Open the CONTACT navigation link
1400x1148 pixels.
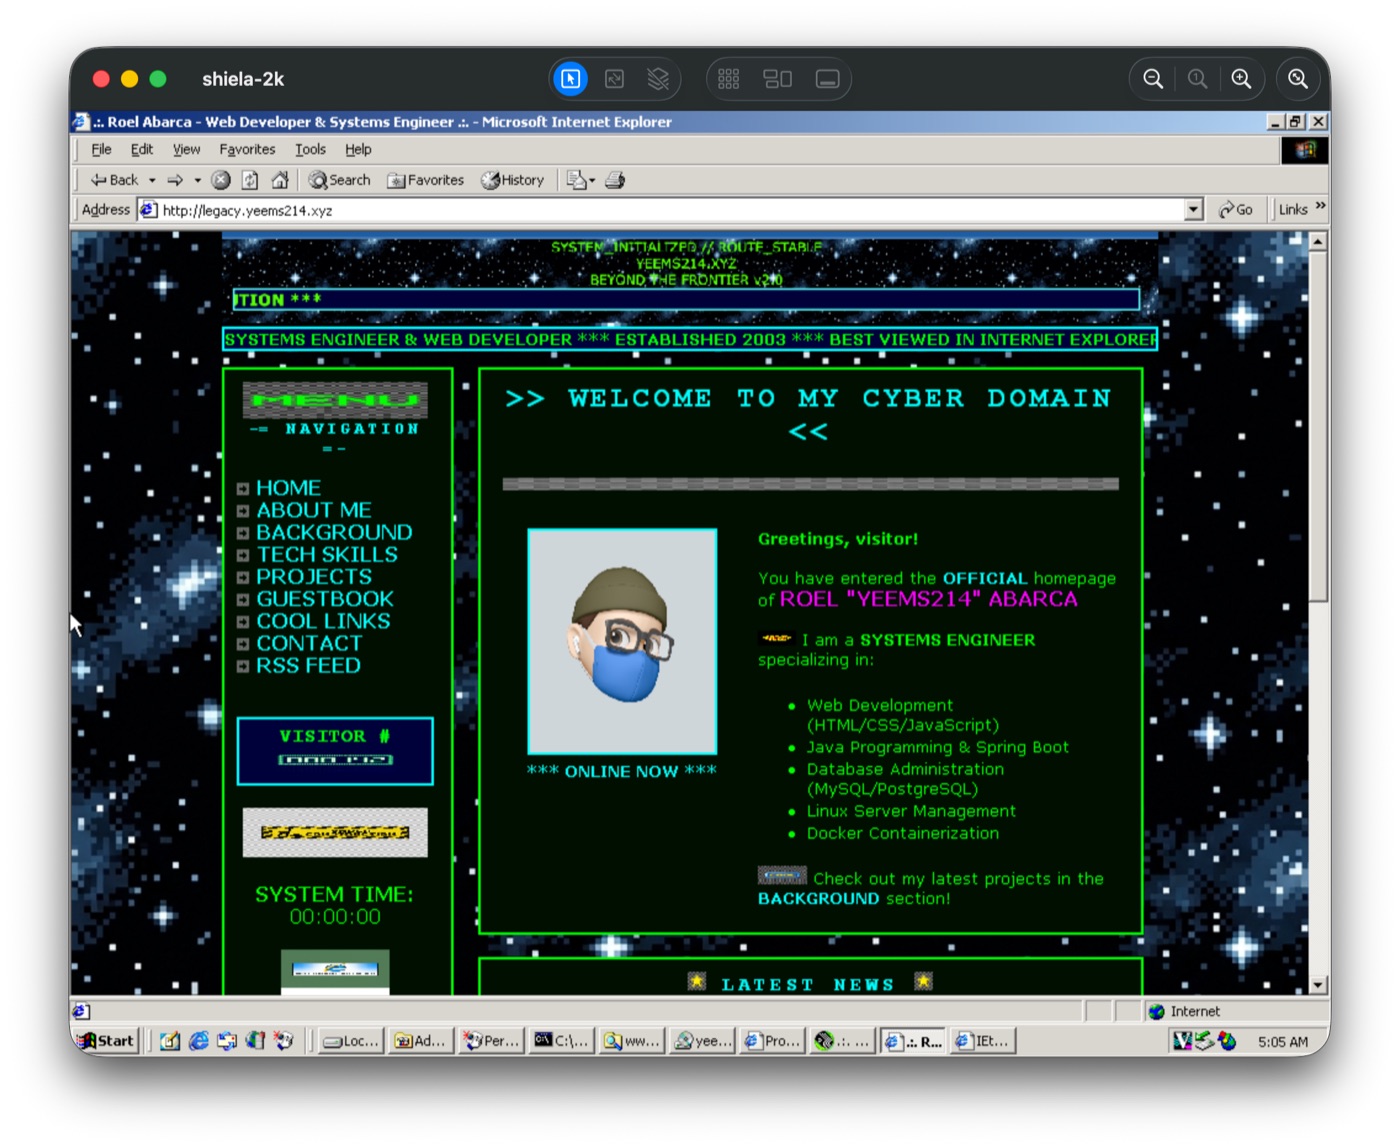(309, 643)
